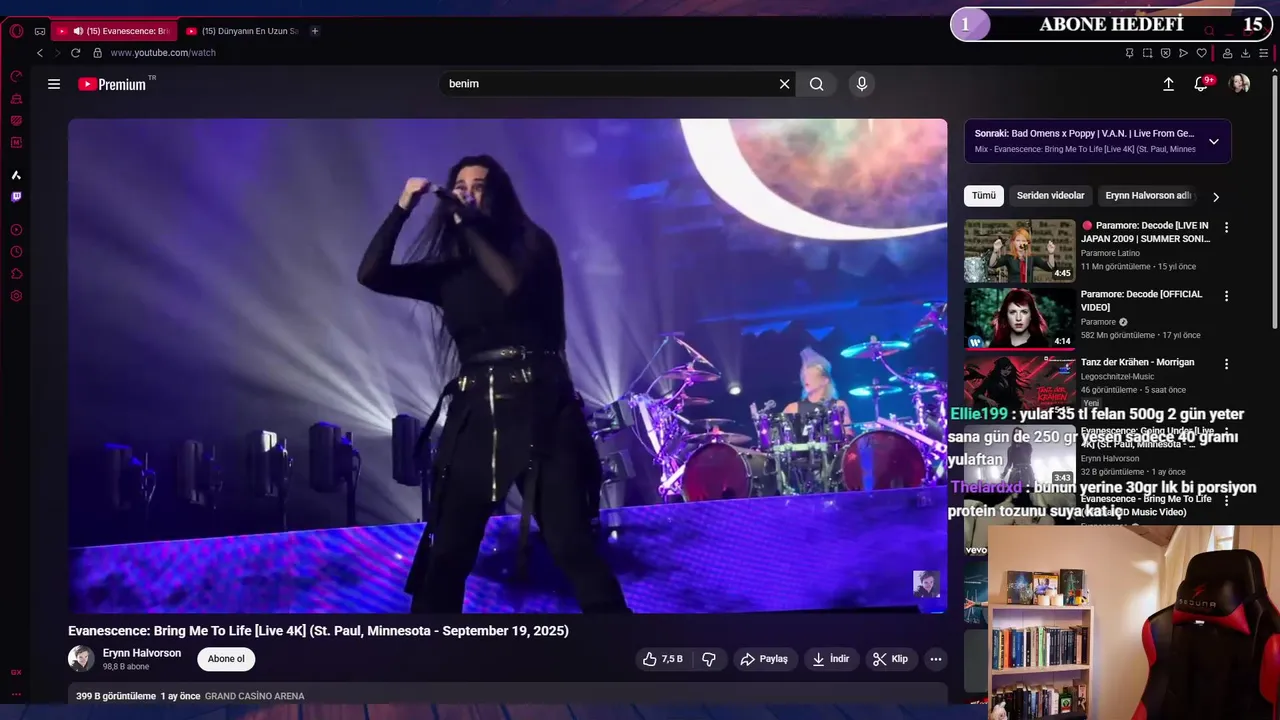Open options for Paramore Decode Official video
The width and height of the screenshot is (1280, 720).
[x=1226, y=296]
